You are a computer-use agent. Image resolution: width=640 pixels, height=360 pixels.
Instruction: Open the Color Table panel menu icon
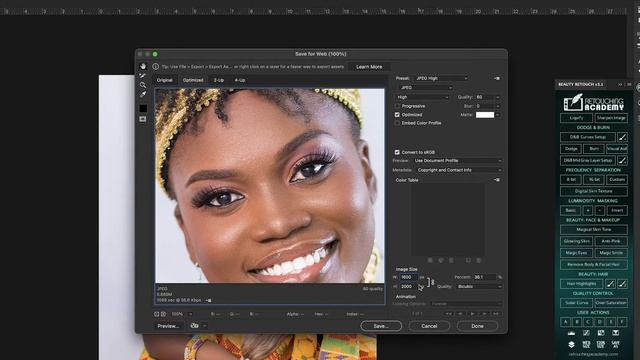point(497,180)
